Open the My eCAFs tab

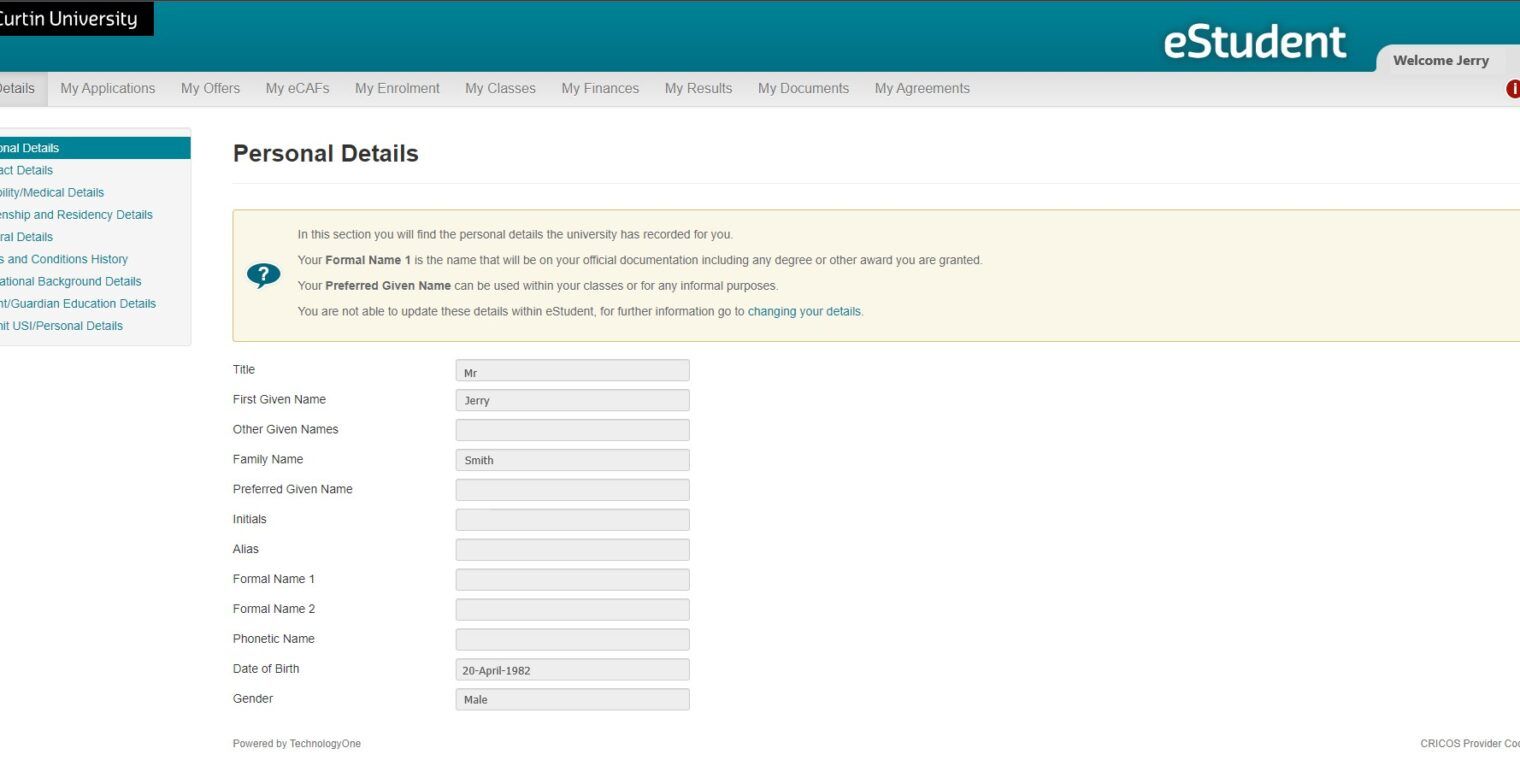coord(297,88)
